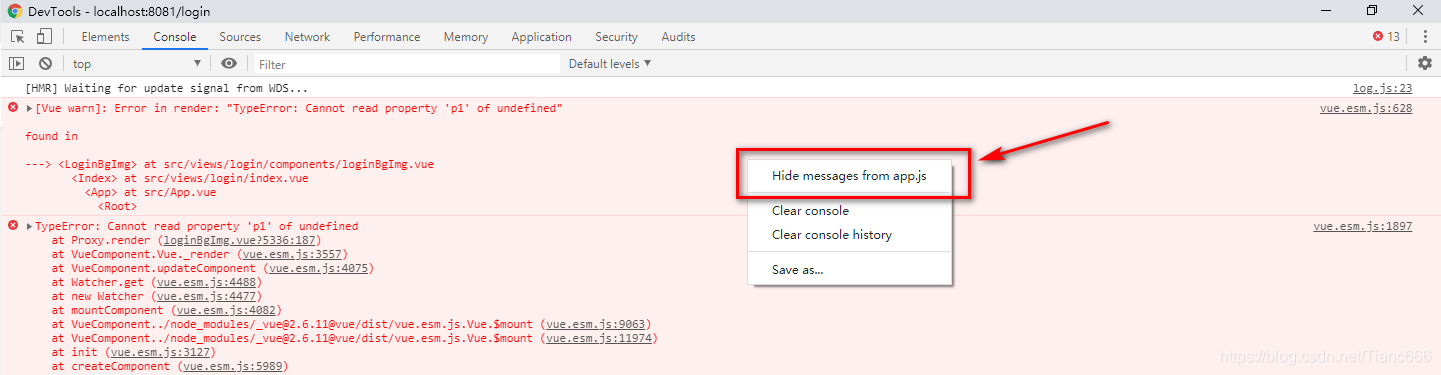Choose Save as... in context menu
Screen dimensions: 1441x375
tap(849, 269)
